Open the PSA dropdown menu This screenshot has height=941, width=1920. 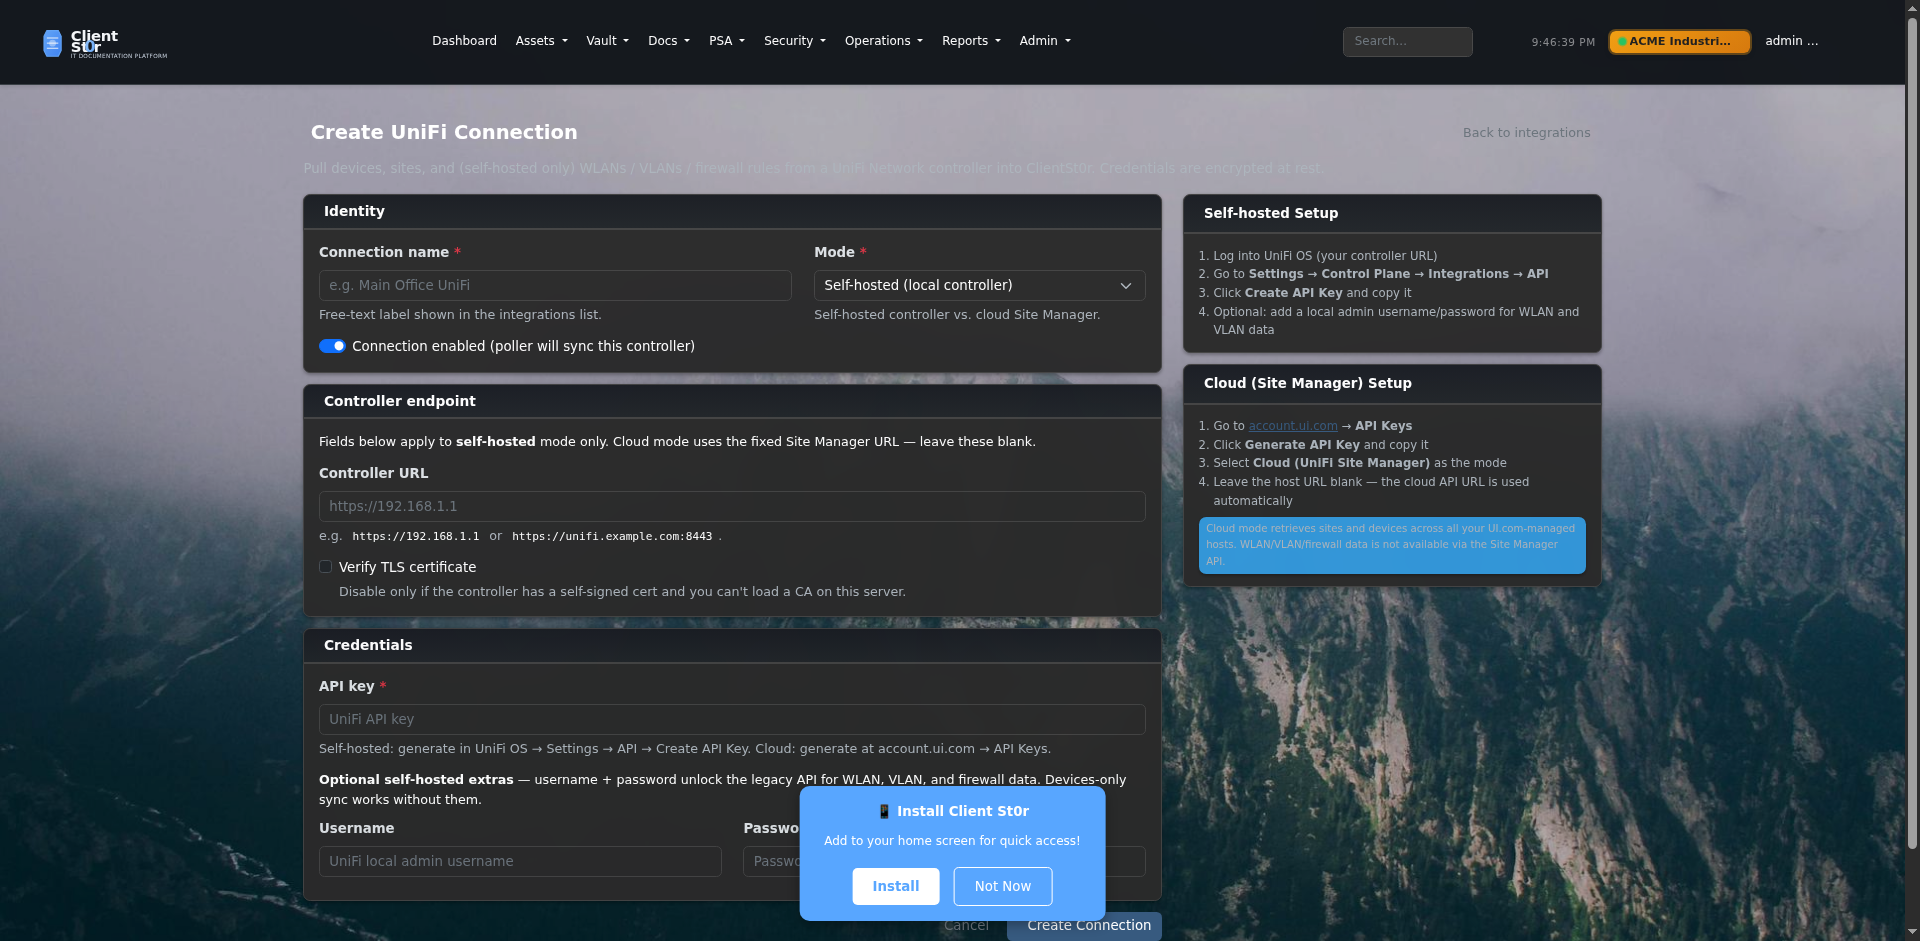point(726,41)
